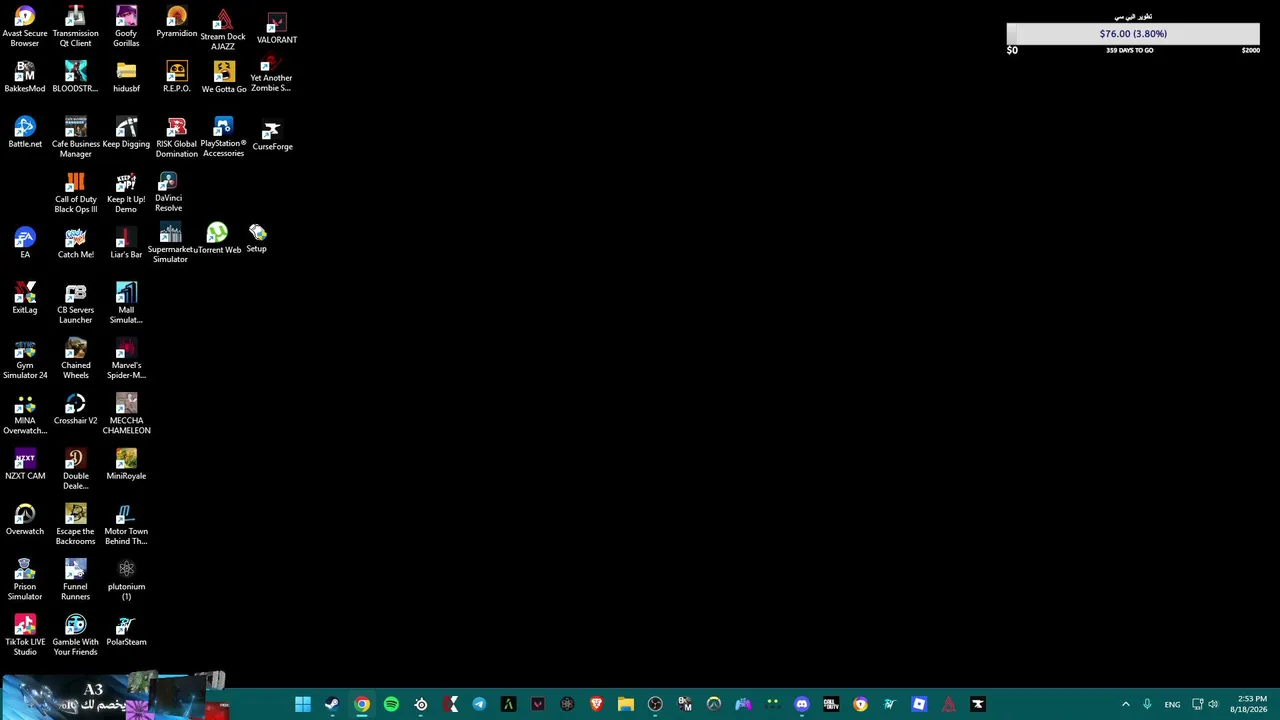The height and width of the screenshot is (720, 1280).
Task: Select the BLOODSTR... desktop icon
Action: (x=75, y=77)
